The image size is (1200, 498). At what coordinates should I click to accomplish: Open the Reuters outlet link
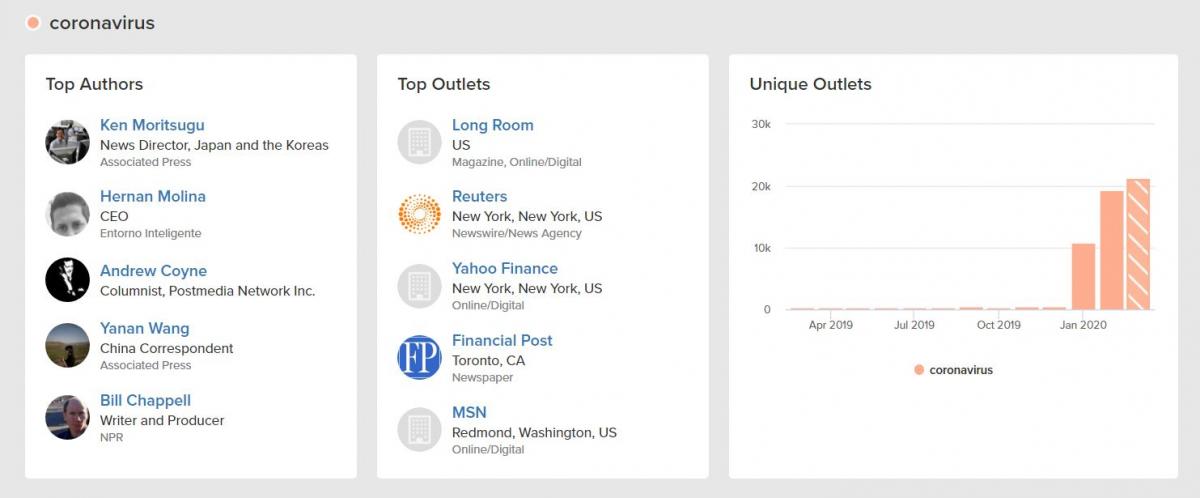click(479, 196)
